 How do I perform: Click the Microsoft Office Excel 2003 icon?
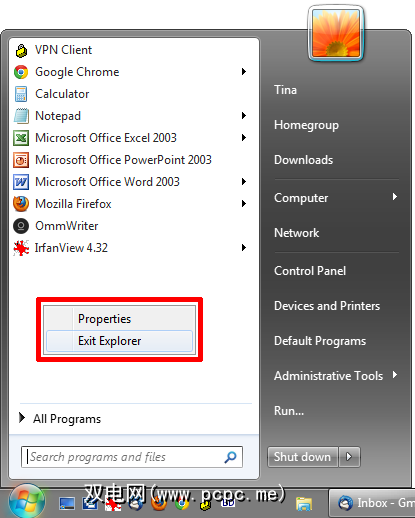tap(21, 138)
